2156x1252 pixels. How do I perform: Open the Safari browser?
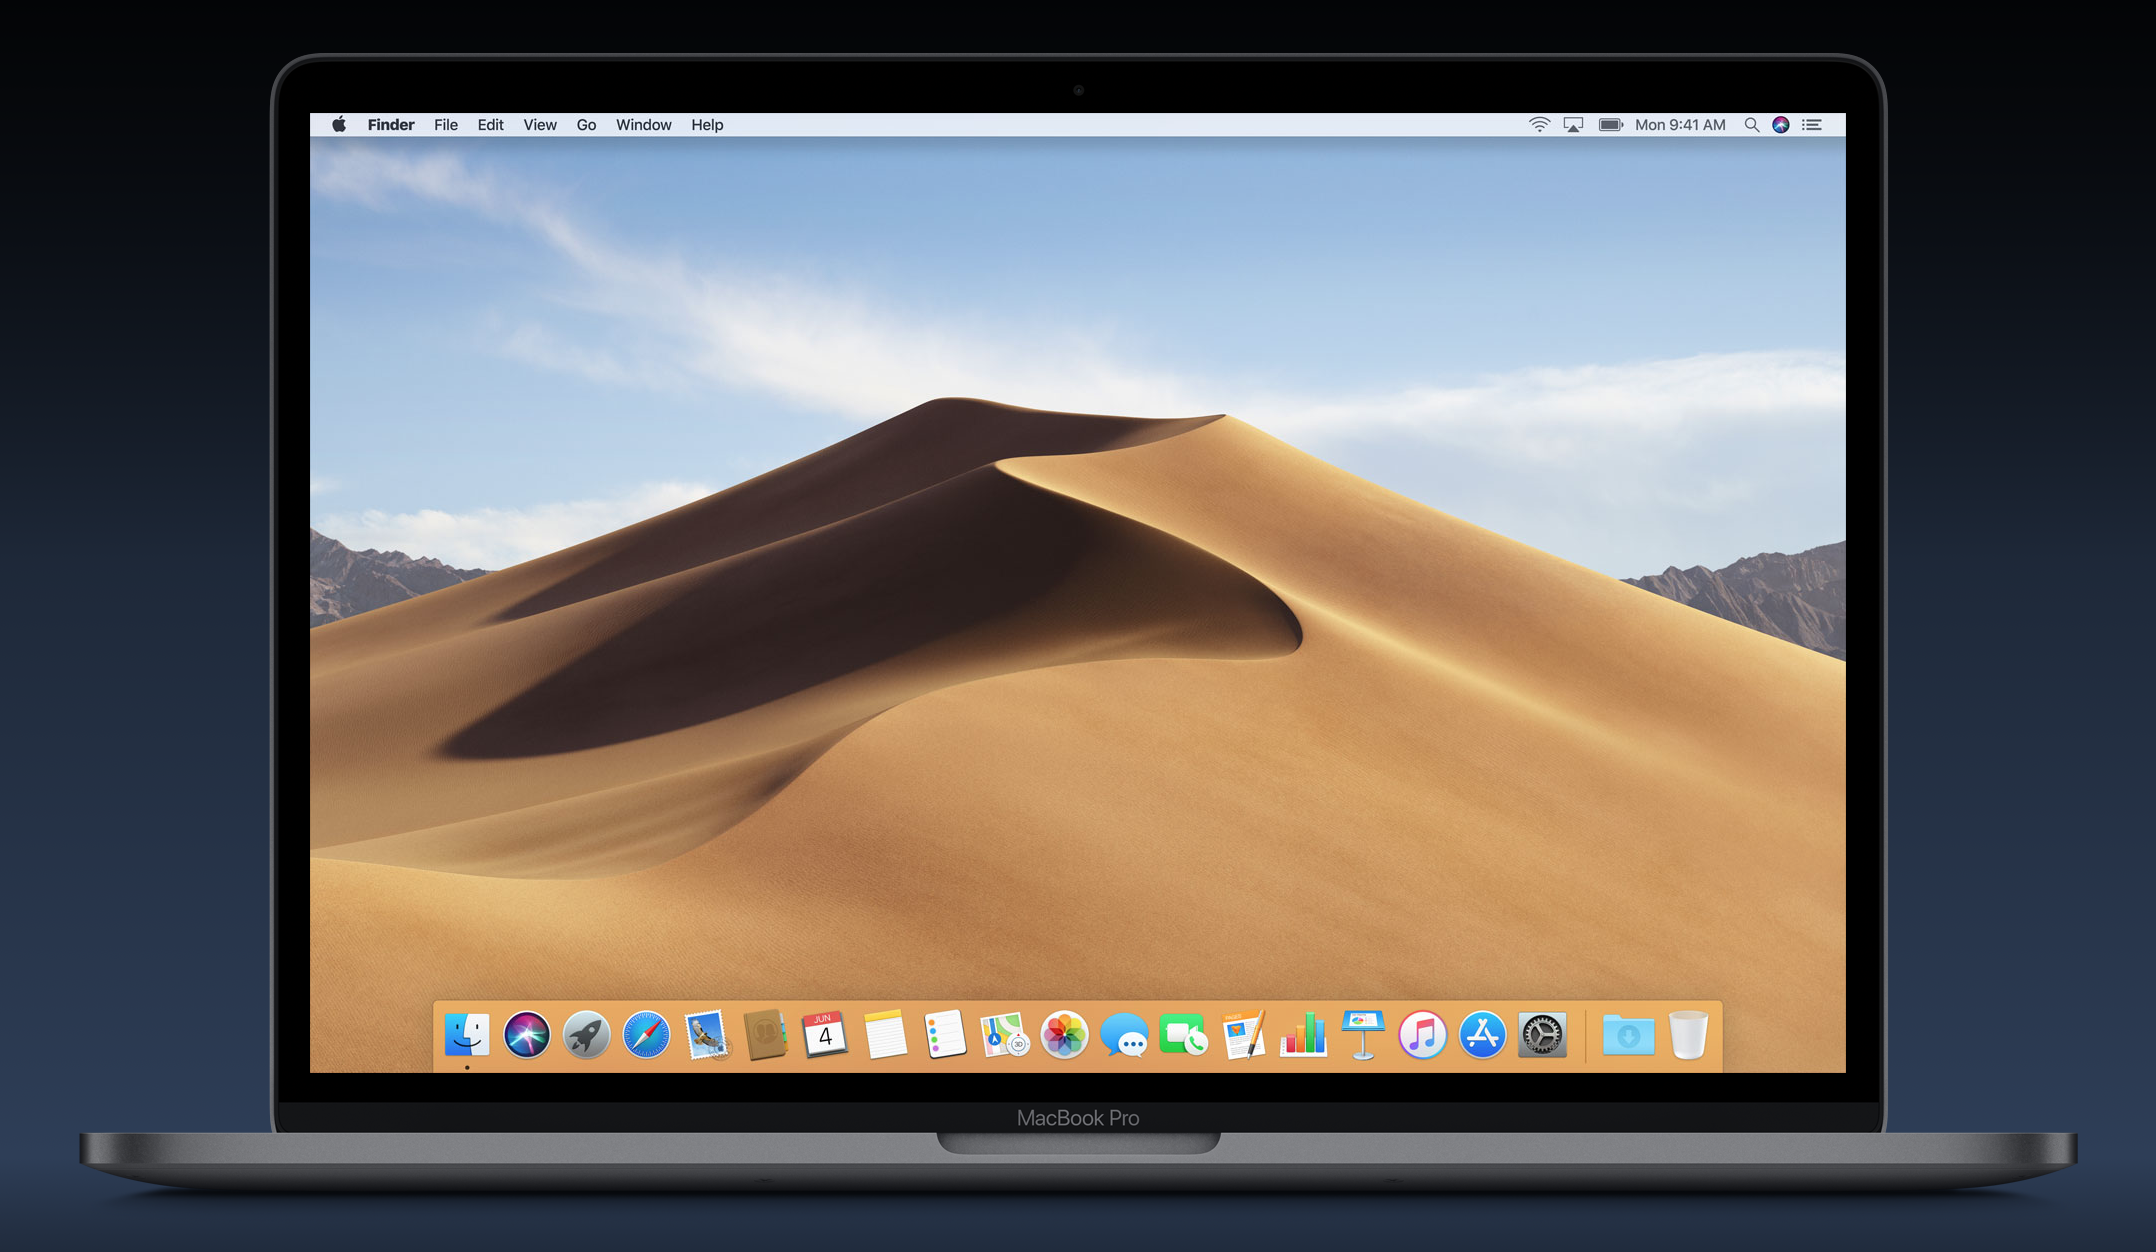[646, 1035]
